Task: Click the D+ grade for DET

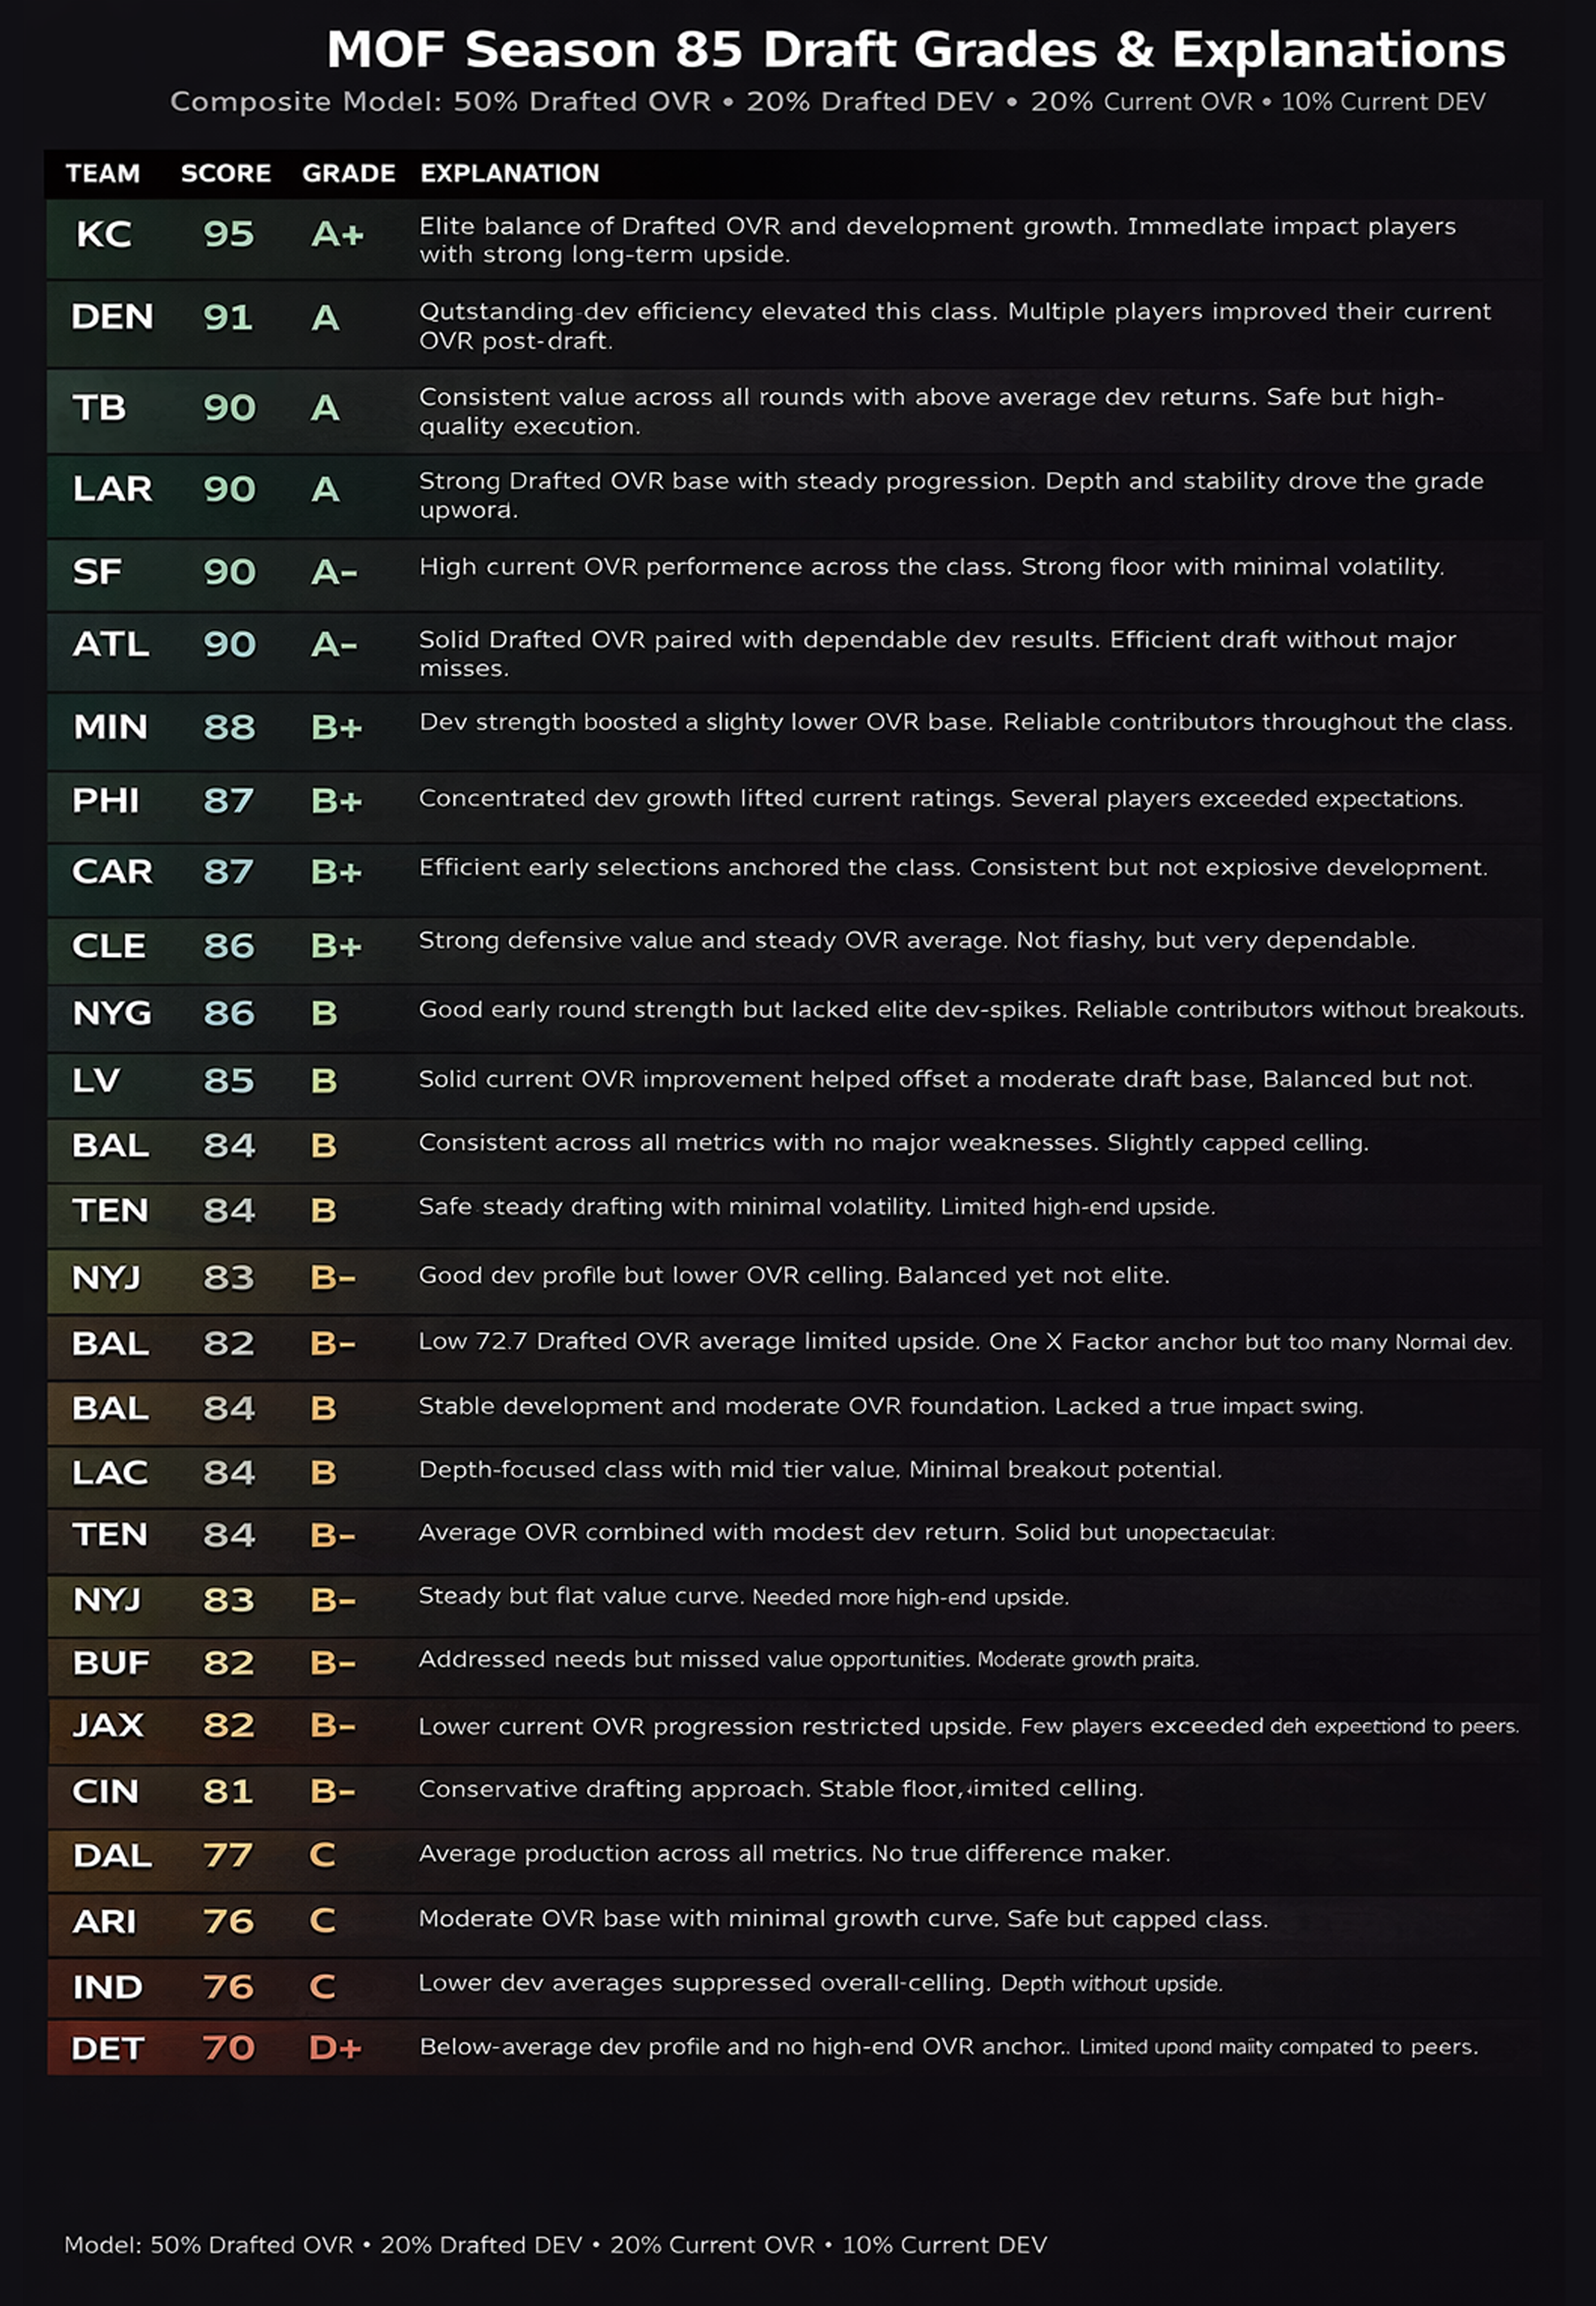Action: (335, 2048)
